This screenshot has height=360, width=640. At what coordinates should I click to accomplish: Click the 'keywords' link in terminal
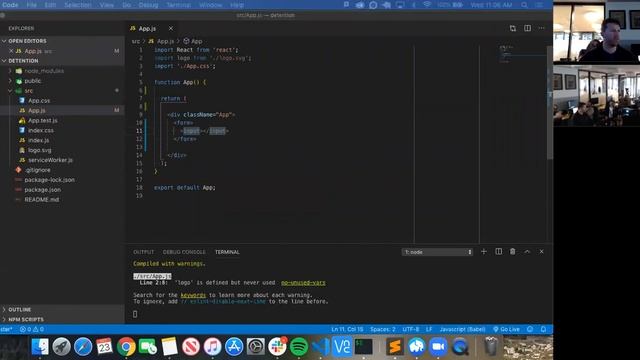[x=193, y=295]
